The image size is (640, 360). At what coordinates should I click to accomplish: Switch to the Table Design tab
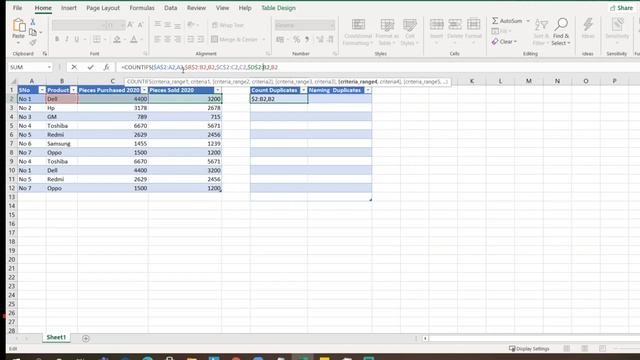tap(278, 8)
